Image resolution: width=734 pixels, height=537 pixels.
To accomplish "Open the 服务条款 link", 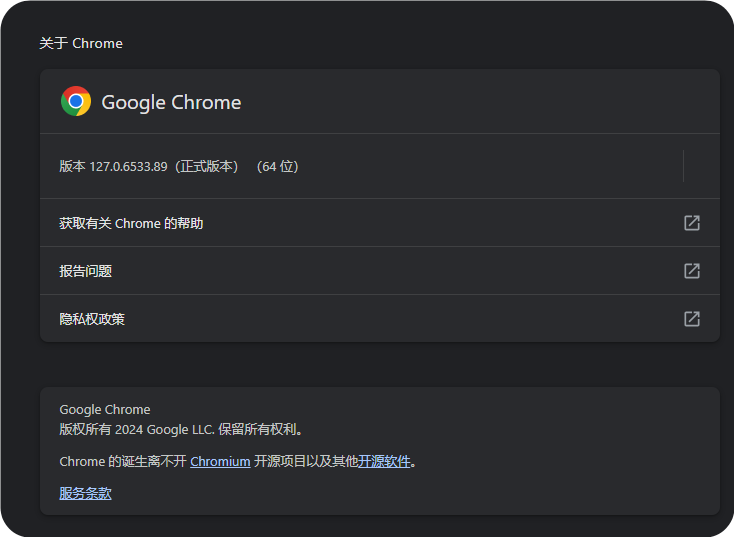I will pyautogui.click(x=85, y=493).
